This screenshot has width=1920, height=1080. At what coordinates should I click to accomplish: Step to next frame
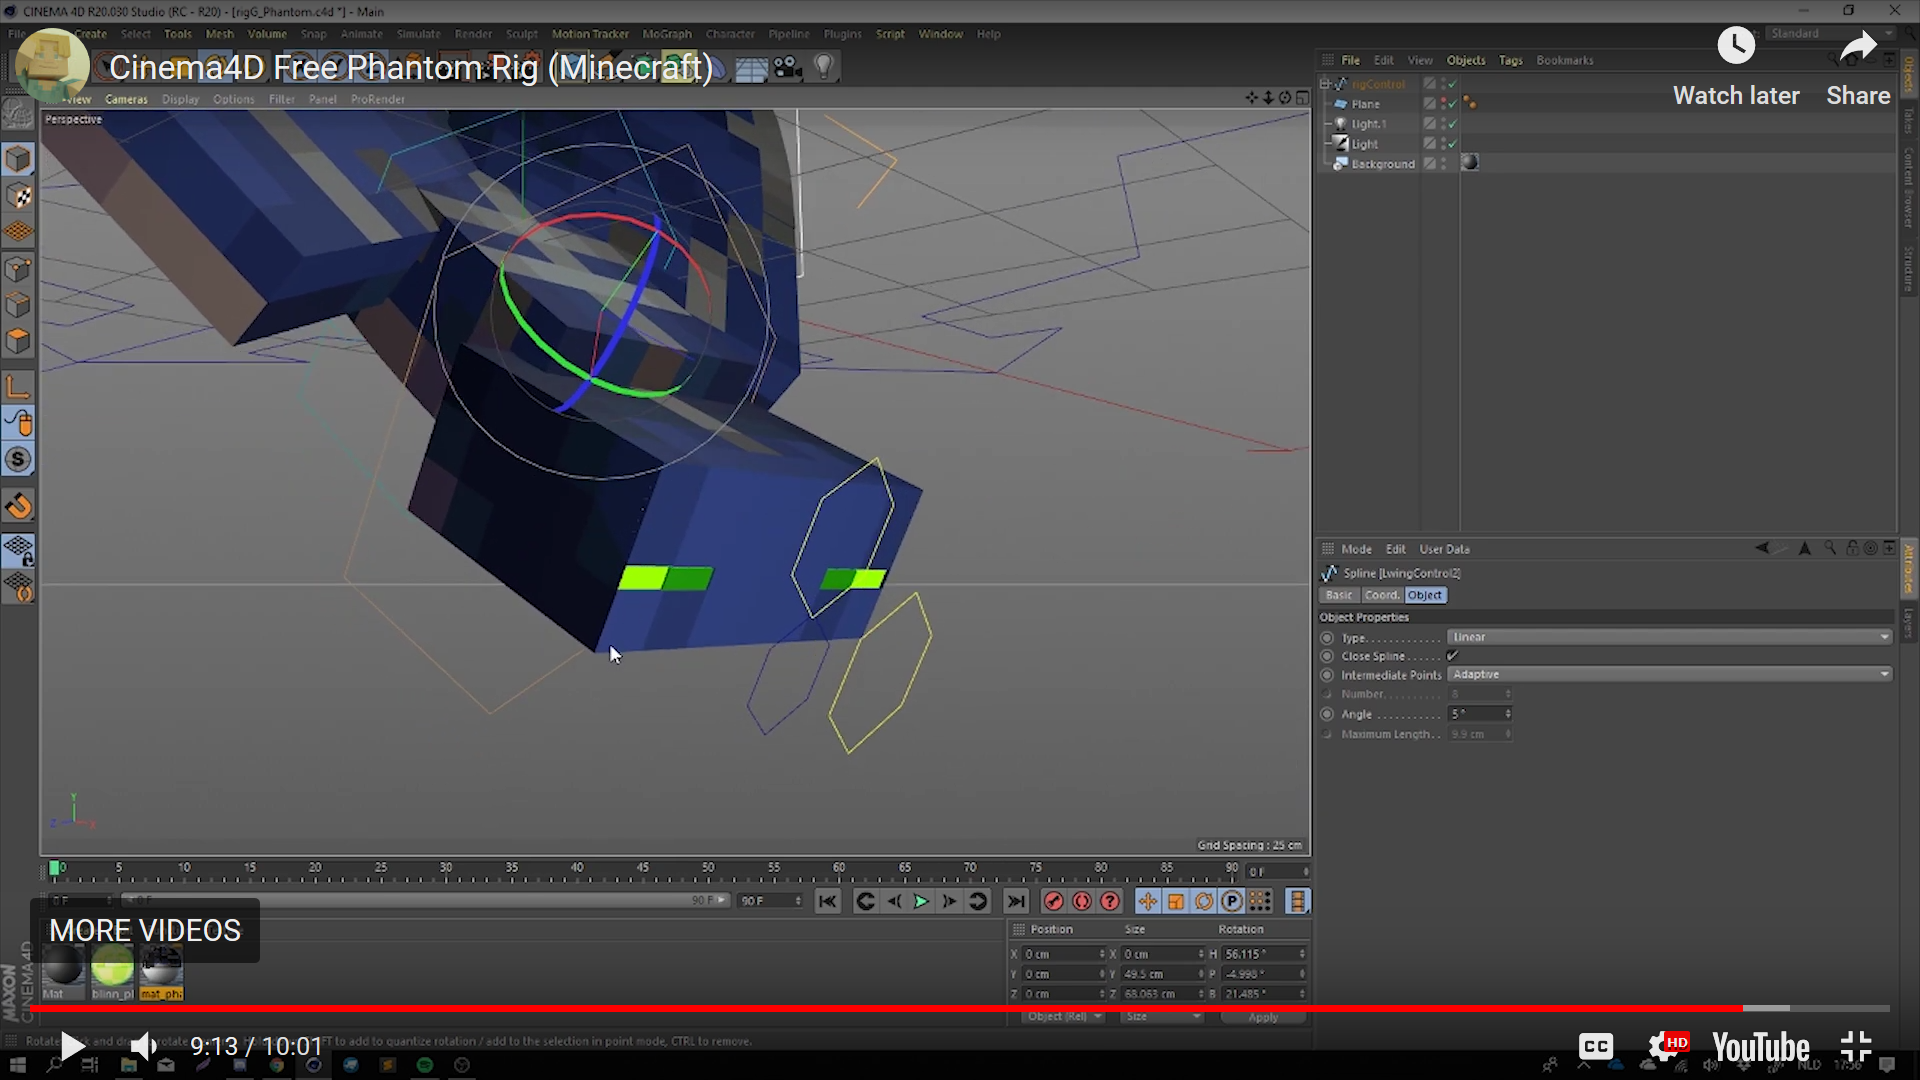949,901
